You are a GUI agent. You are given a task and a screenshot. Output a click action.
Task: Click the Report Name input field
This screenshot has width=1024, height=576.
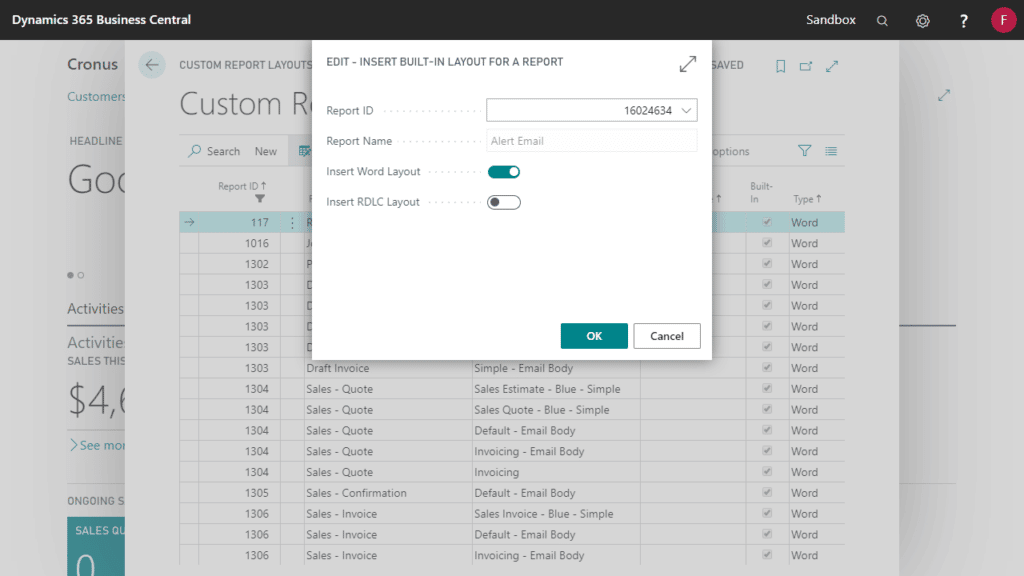click(590, 140)
